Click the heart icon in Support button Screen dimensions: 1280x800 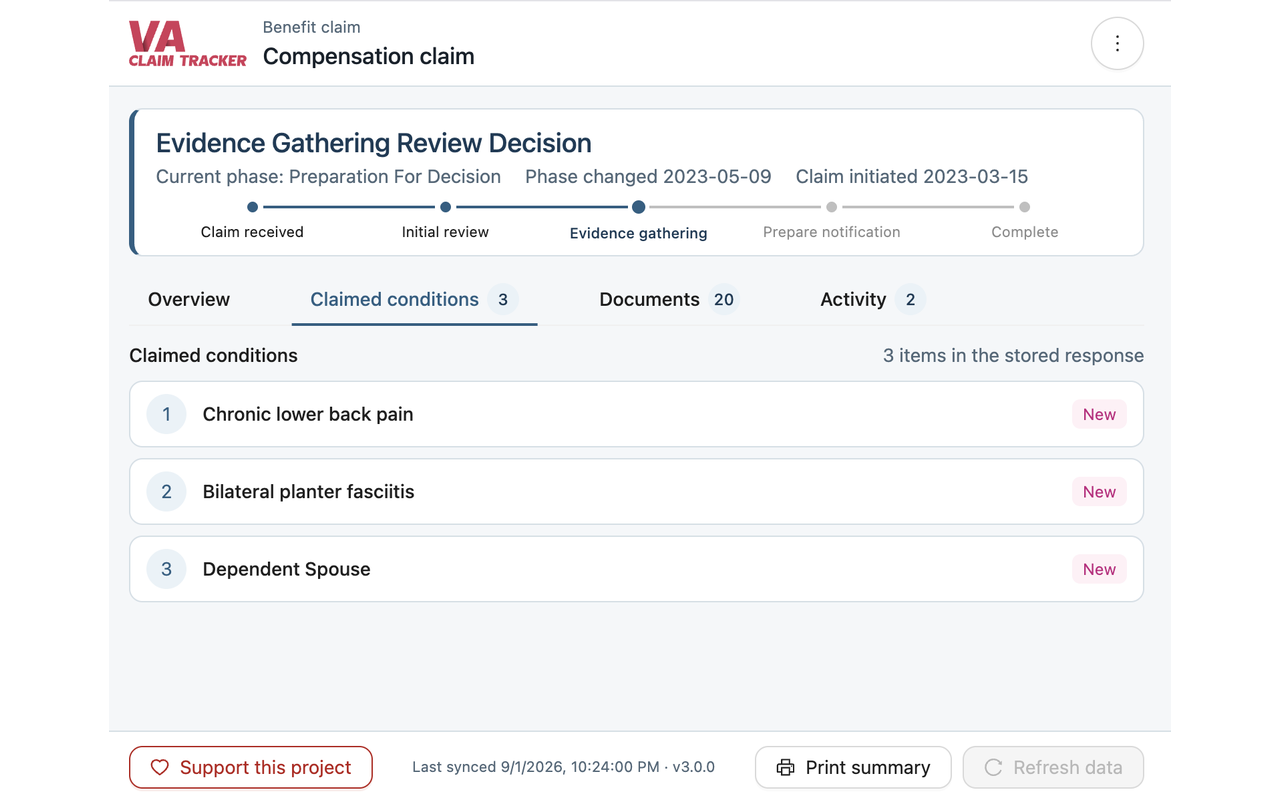coord(159,768)
